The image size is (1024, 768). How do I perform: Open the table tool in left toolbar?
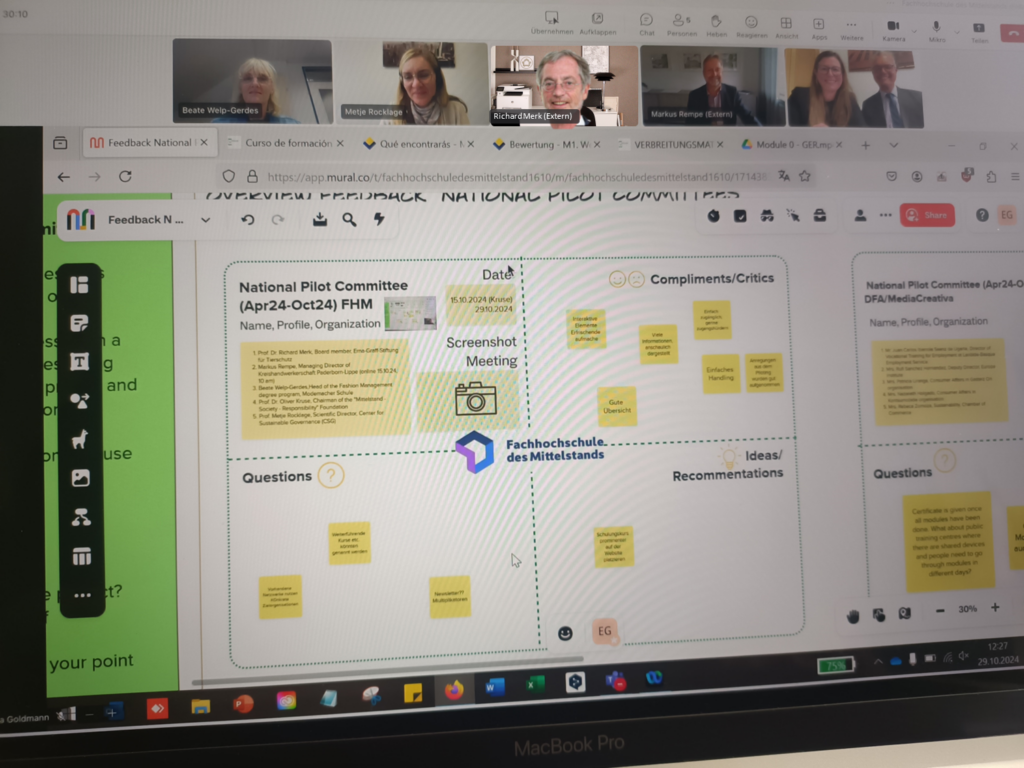pos(81,556)
